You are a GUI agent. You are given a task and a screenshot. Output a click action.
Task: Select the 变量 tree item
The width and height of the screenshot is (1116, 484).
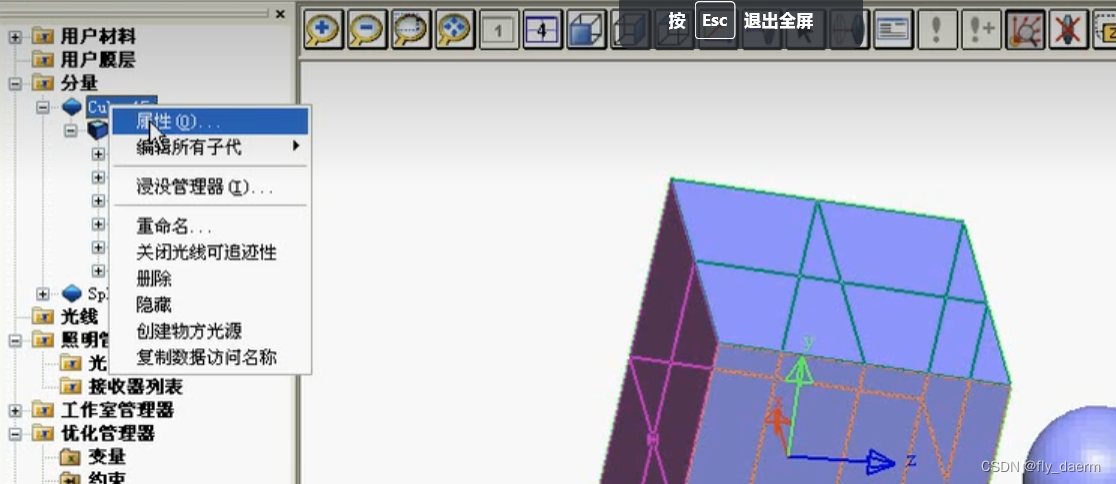pyautogui.click(x=107, y=458)
